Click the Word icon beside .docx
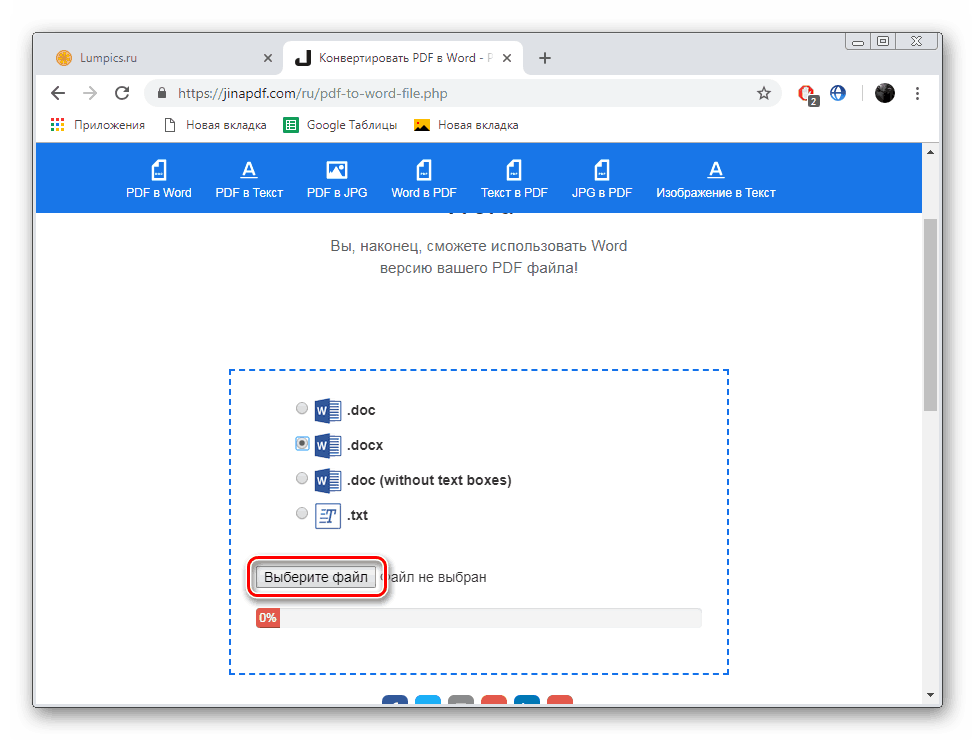975x740 pixels. (328, 445)
